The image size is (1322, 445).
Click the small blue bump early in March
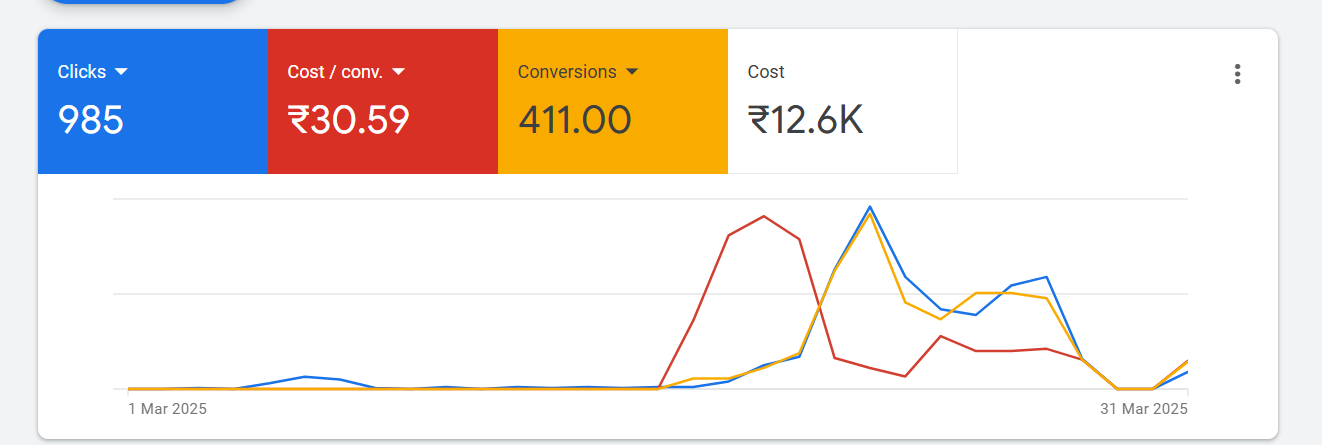tap(305, 377)
